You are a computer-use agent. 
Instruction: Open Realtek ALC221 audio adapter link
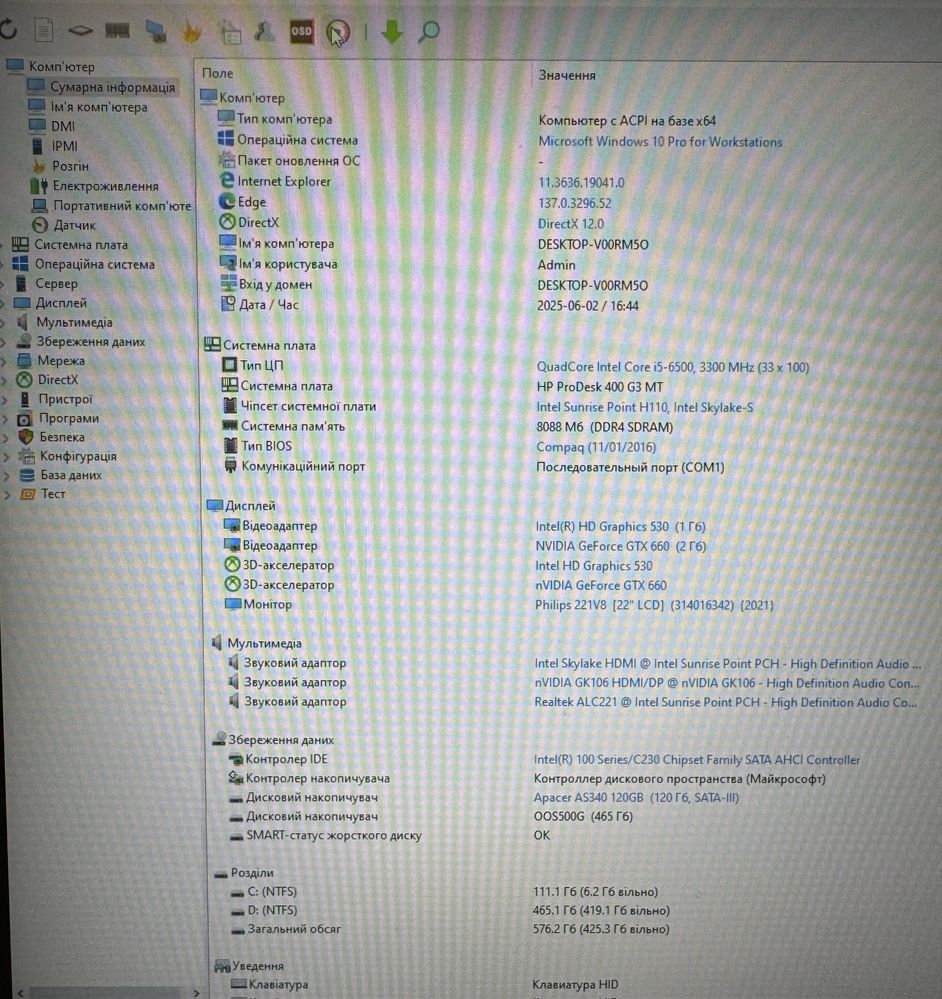(725, 702)
